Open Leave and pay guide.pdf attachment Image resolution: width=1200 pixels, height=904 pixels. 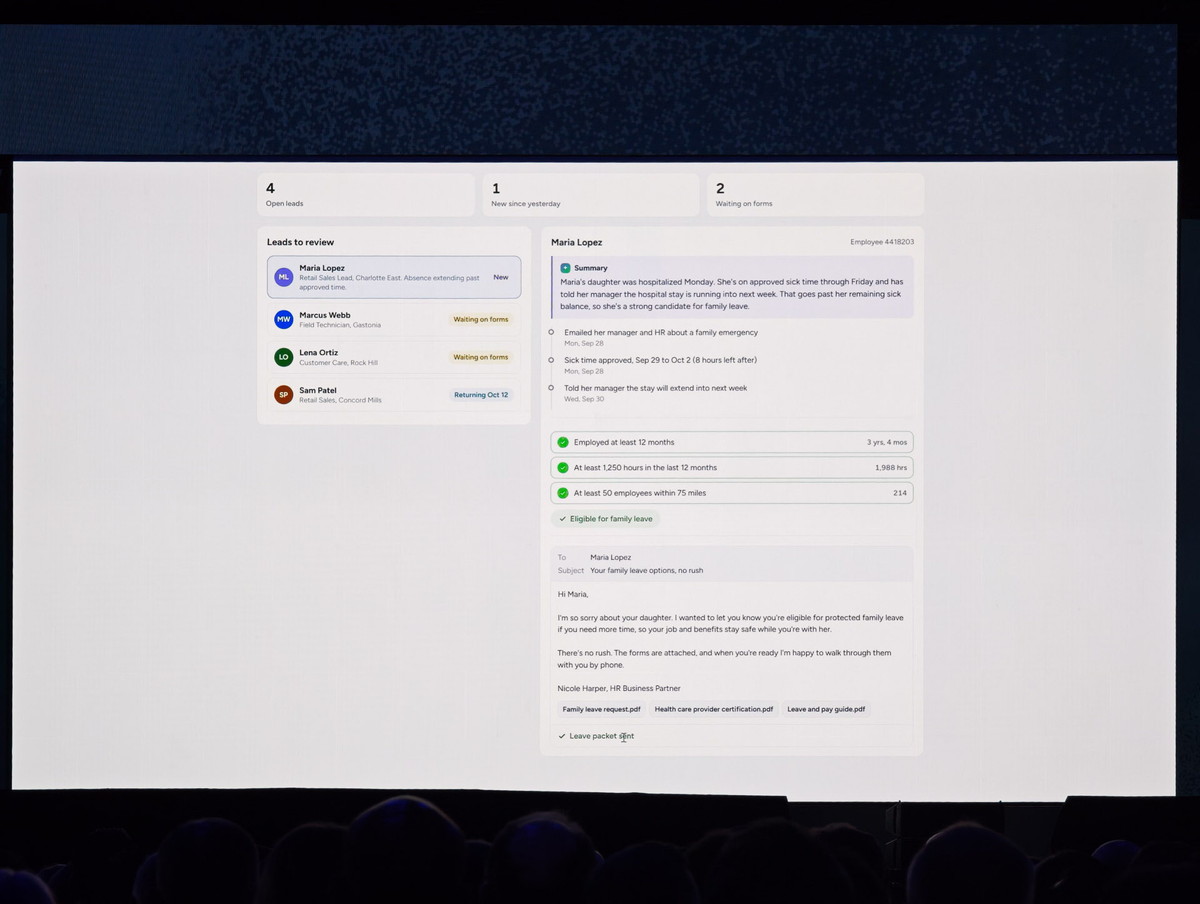pos(826,709)
